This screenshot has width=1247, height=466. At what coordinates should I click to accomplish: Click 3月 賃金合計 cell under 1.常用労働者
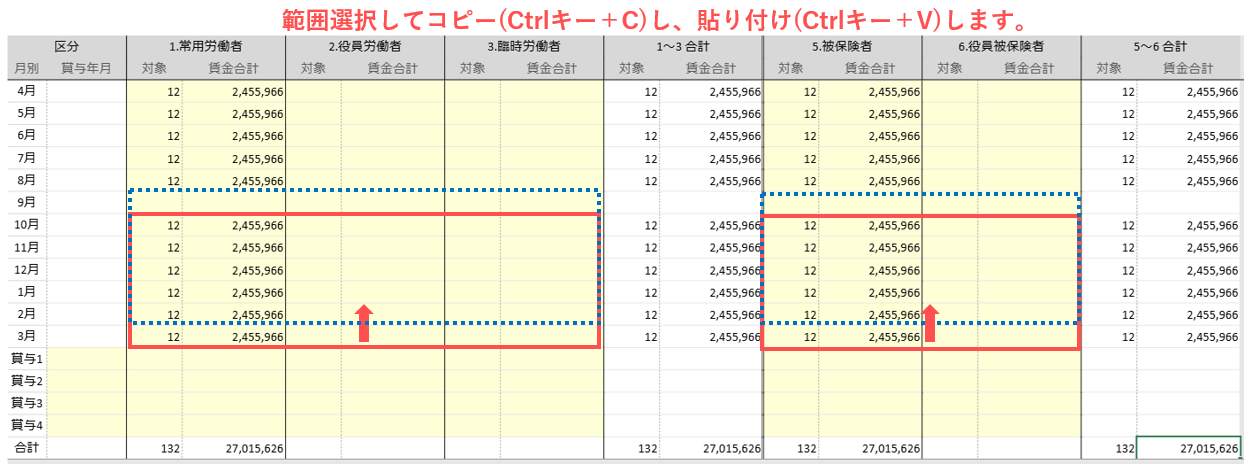pos(234,338)
